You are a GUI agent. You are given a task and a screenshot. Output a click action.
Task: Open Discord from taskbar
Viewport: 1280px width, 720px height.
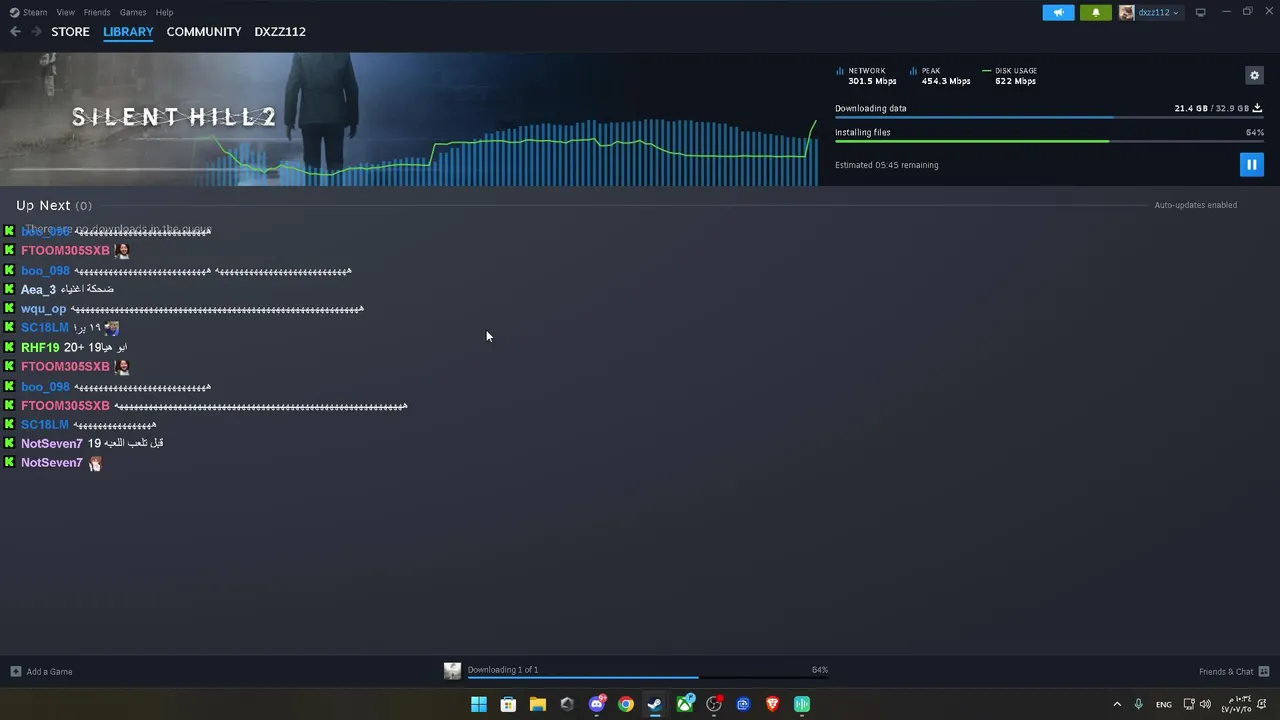(x=597, y=704)
